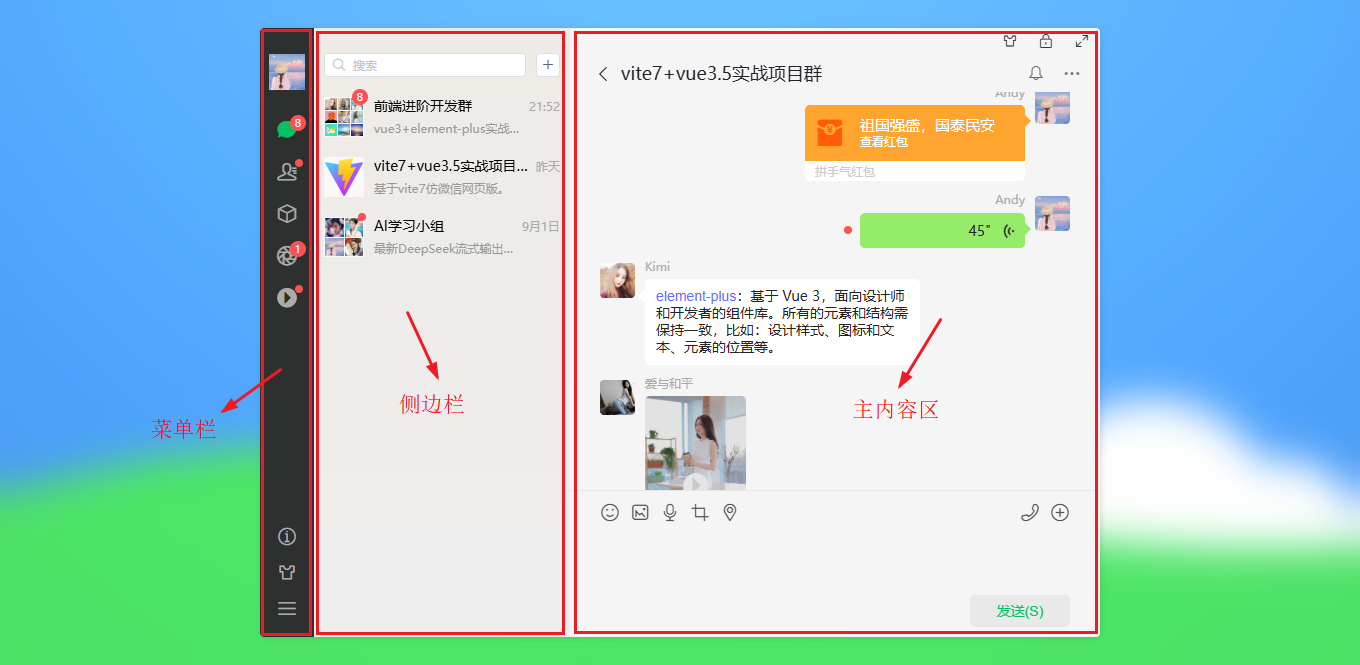1360x665 pixels.
Task: Click the info icon in the left menu
Action: pos(287,537)
